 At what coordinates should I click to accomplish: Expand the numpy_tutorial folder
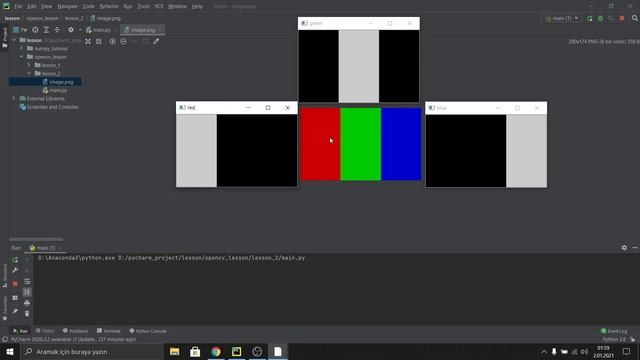[22, 48]
